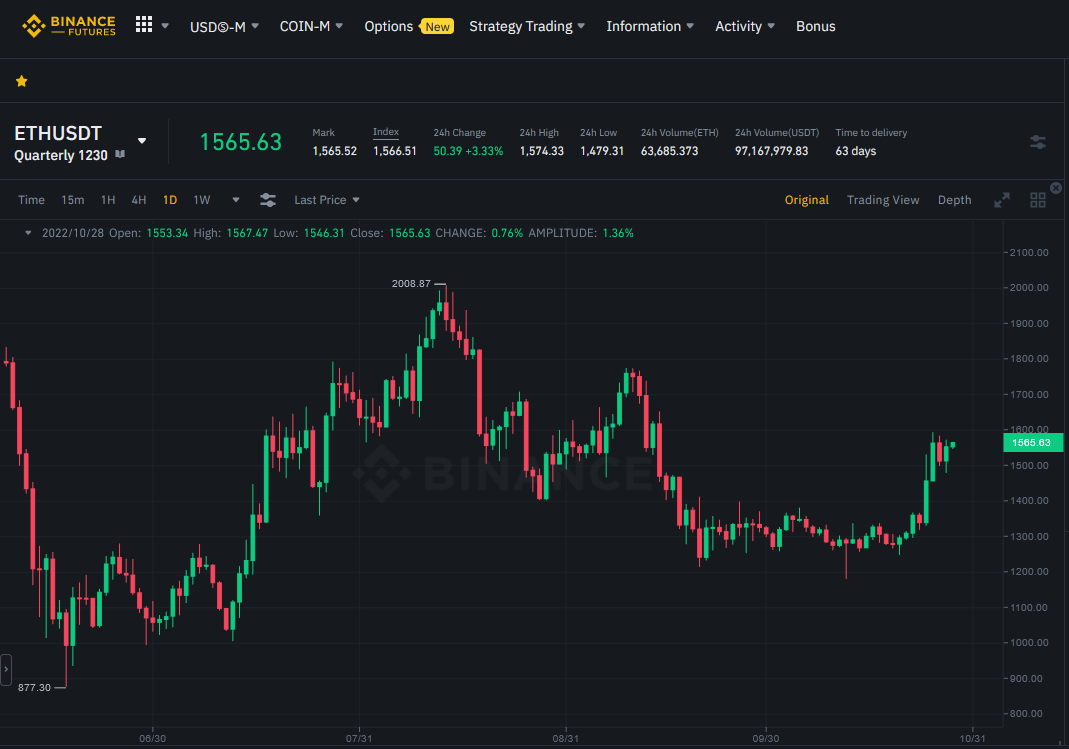Switch to the Original chart tab

pyautogui.click(x=807, y=200)
